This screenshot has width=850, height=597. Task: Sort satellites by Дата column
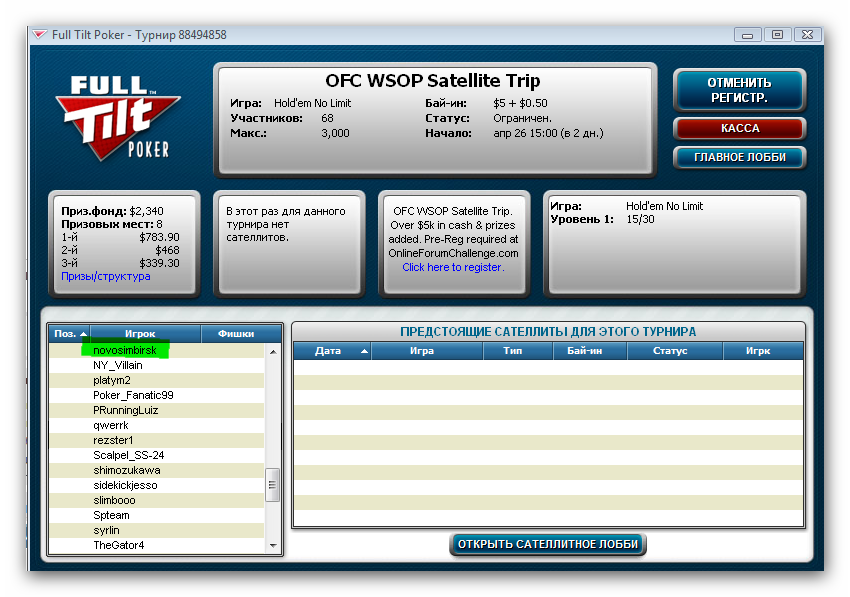pos(332,351)
